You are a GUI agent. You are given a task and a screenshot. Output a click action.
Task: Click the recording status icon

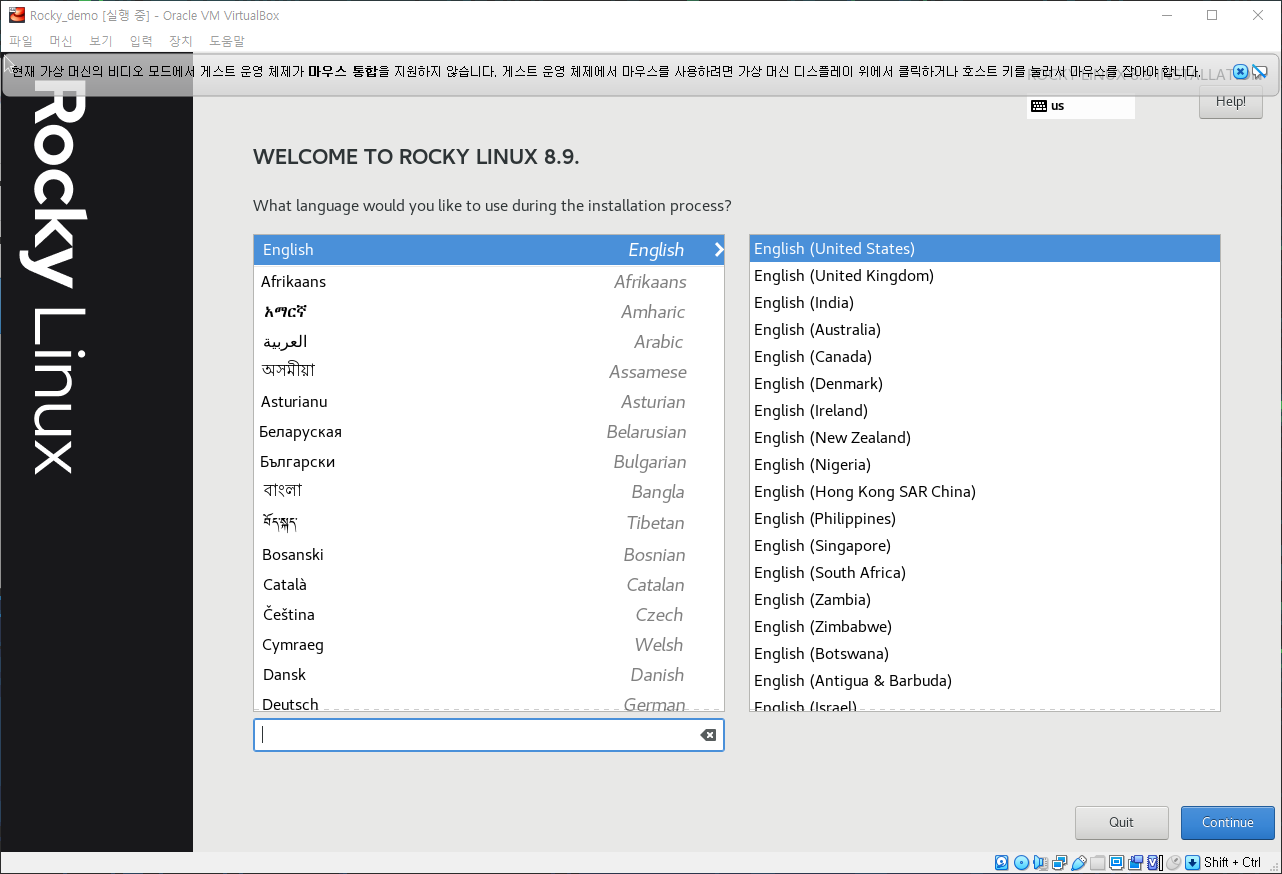(x=1135, y=862)
